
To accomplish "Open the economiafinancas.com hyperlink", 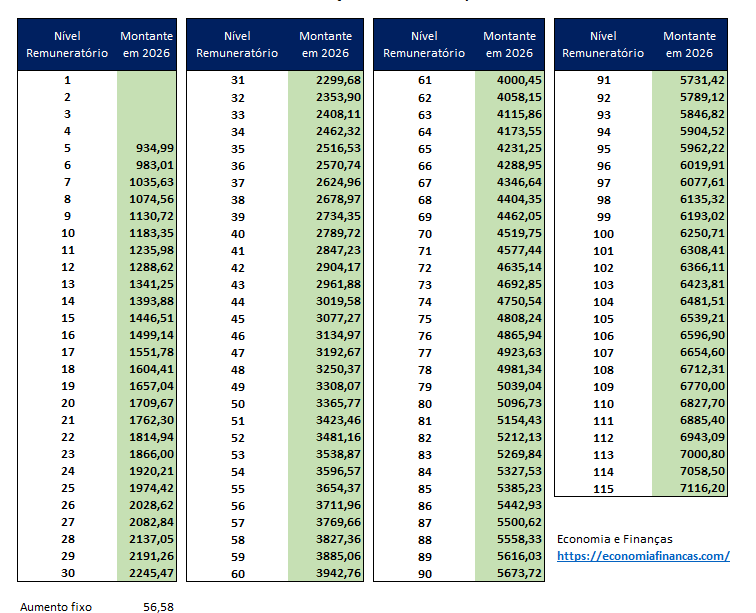I will (x=643, y=556).
